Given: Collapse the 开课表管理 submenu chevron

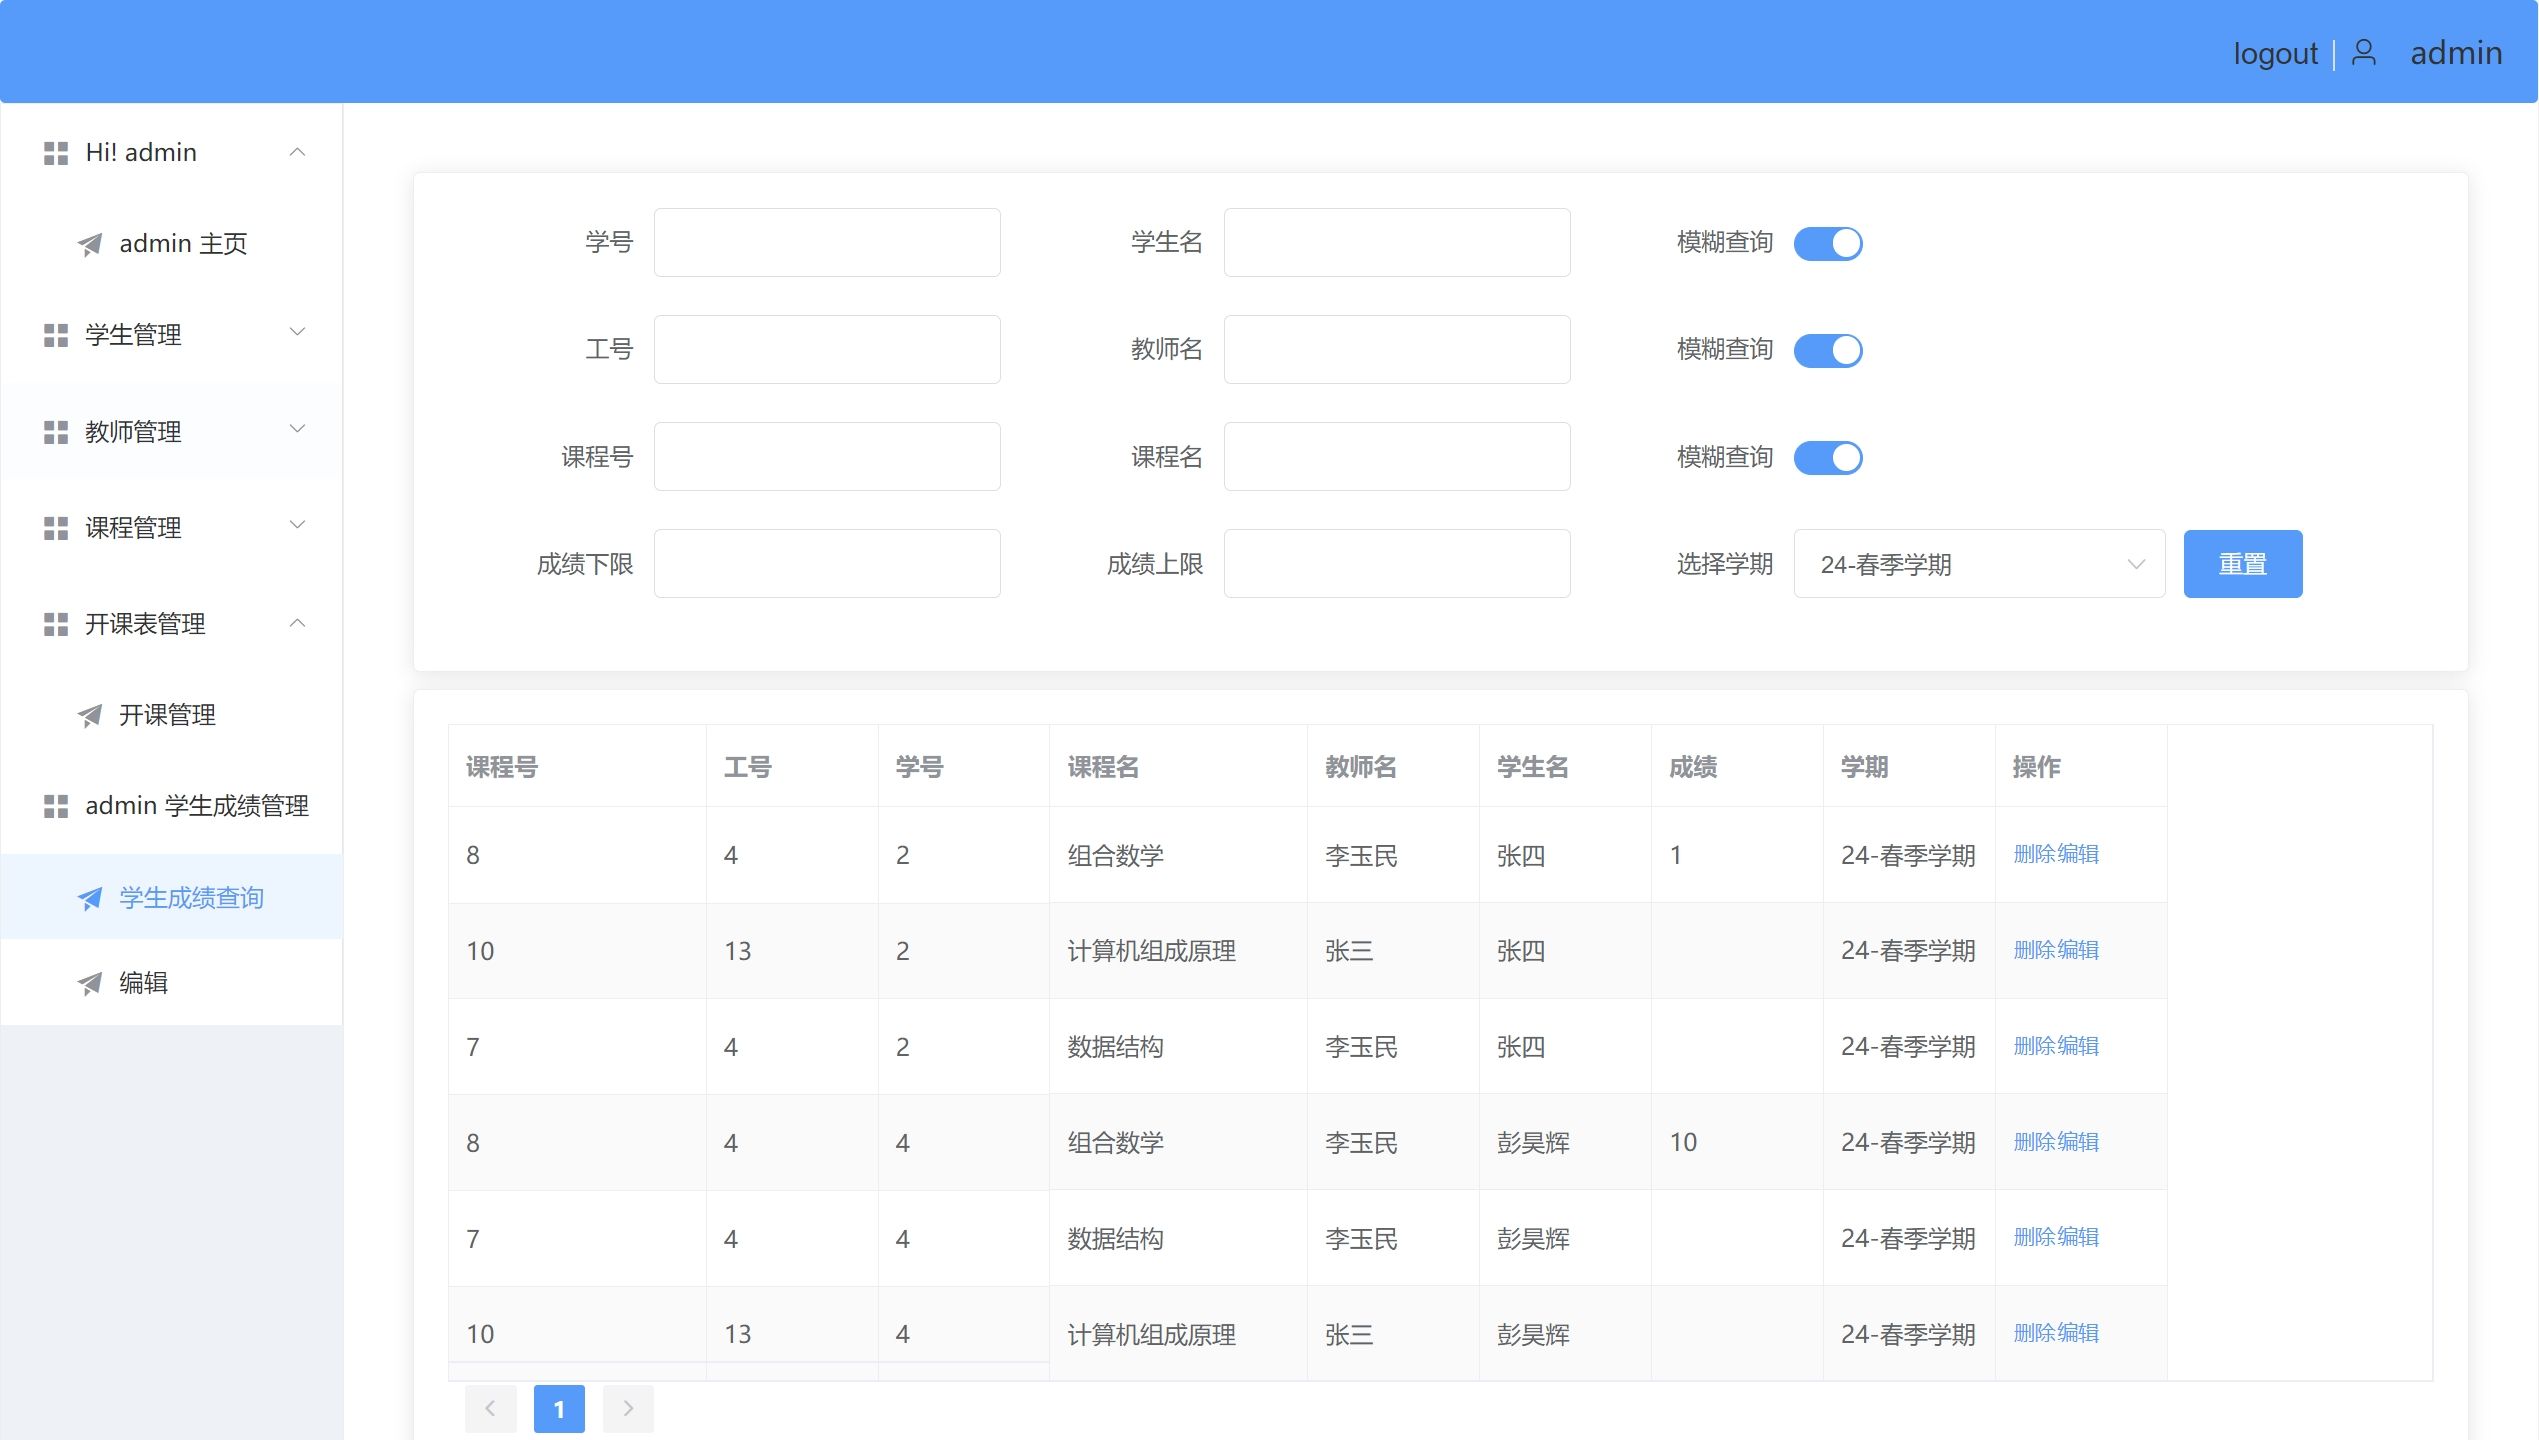Looking at the screenshot, I should pos(297,623).
